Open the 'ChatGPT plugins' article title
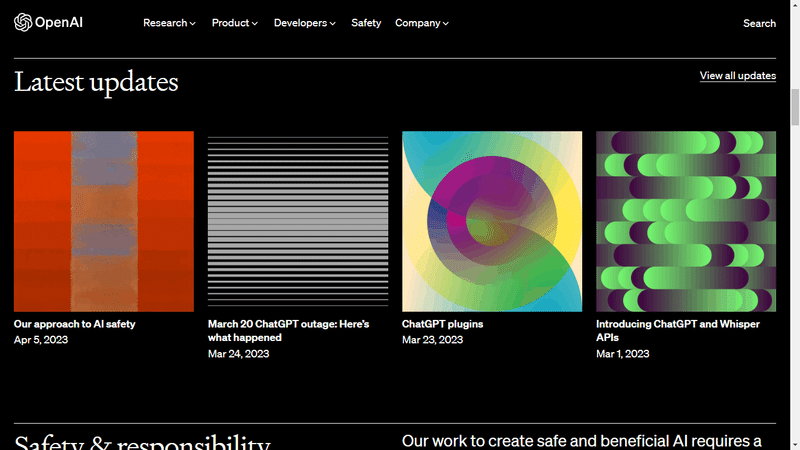This screenshot has height=450, width=800. pyautogui.click(x=442, y=324)
